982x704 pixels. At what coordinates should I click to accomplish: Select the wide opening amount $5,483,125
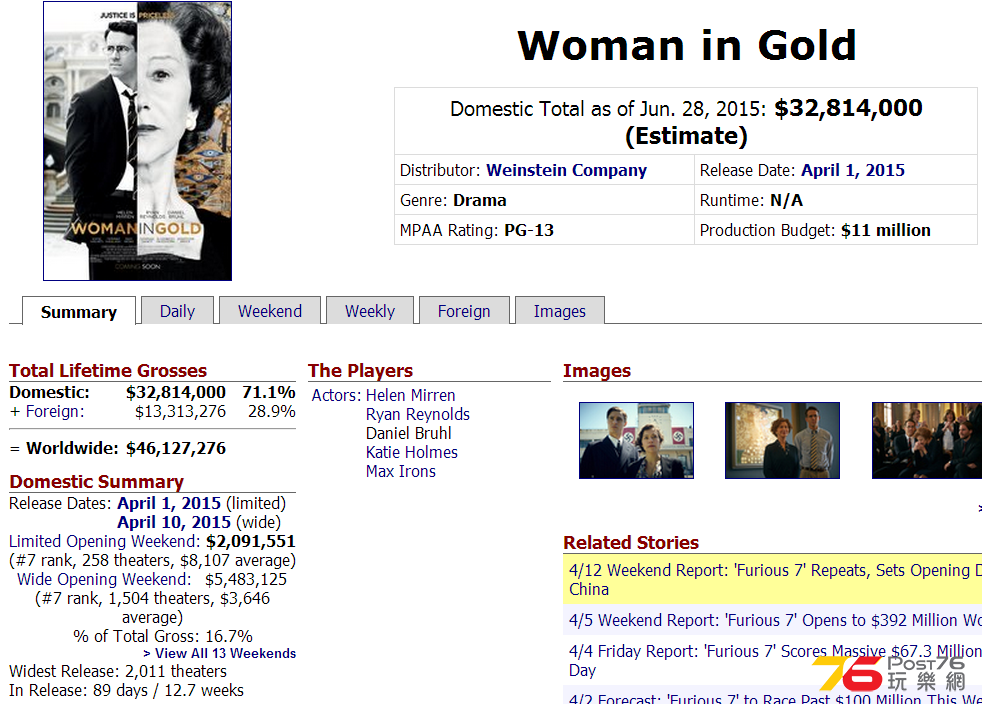(246, 579)
